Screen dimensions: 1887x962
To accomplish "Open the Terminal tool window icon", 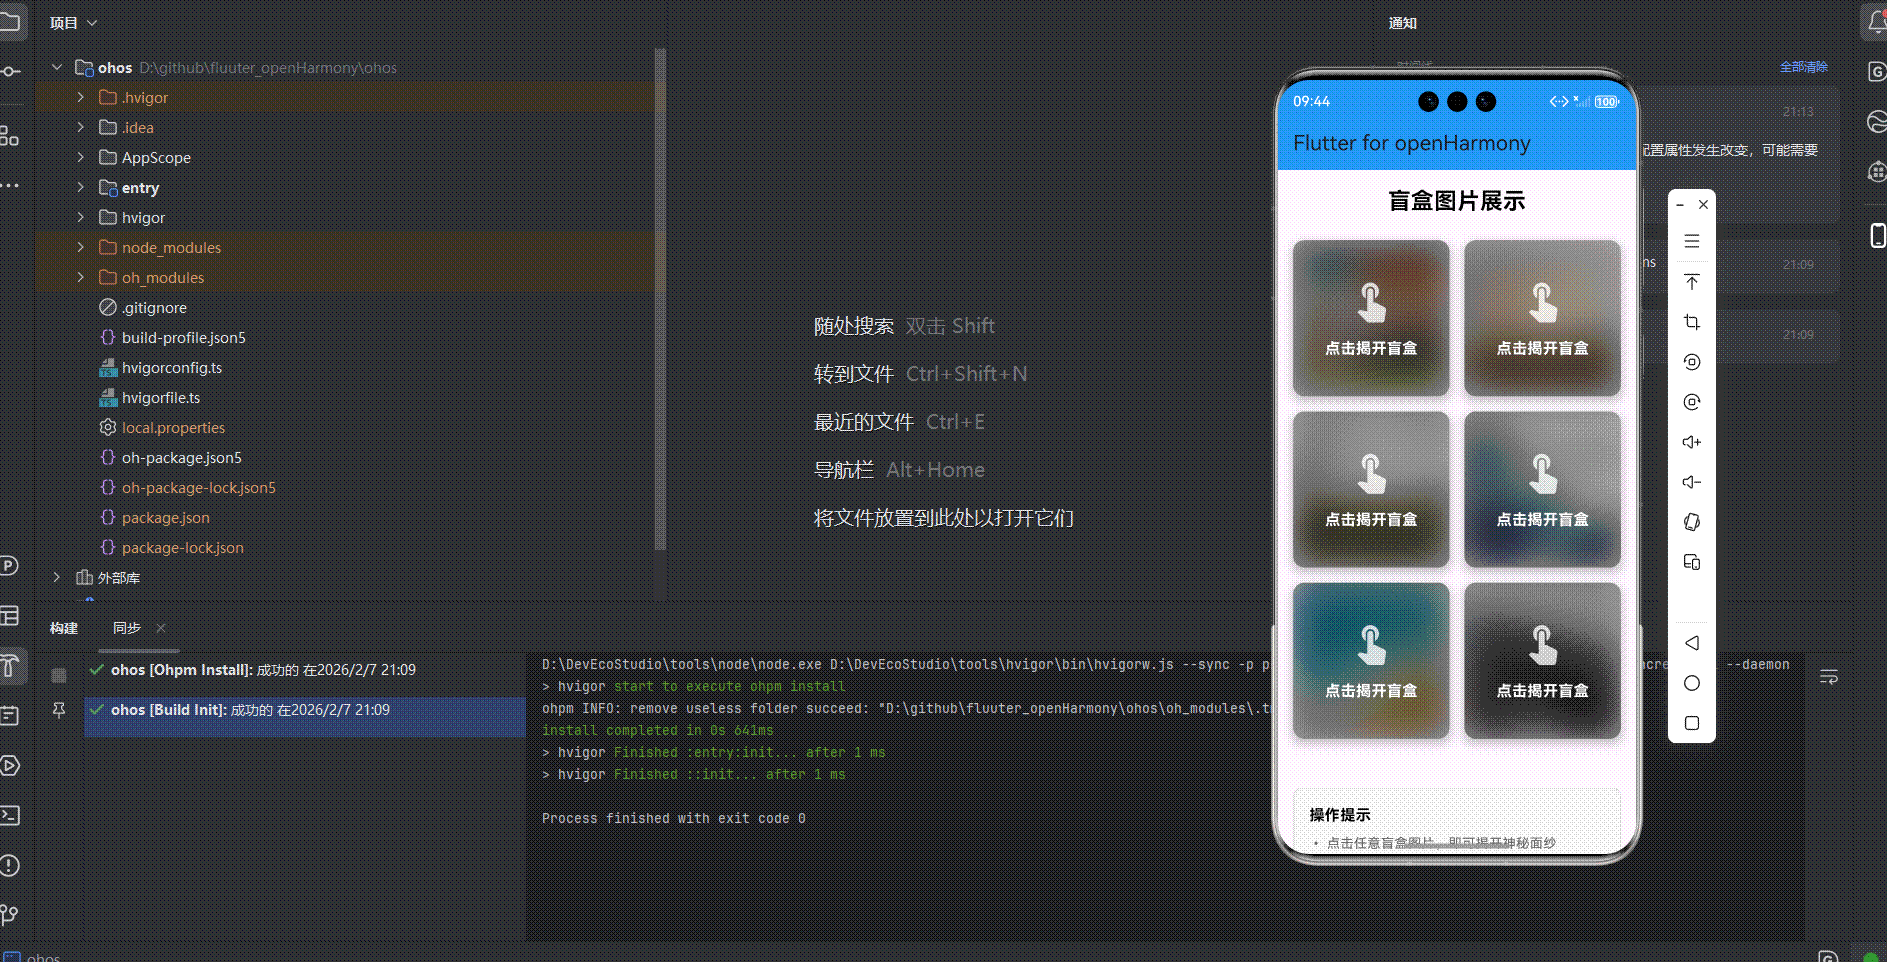I will point(9,815).
